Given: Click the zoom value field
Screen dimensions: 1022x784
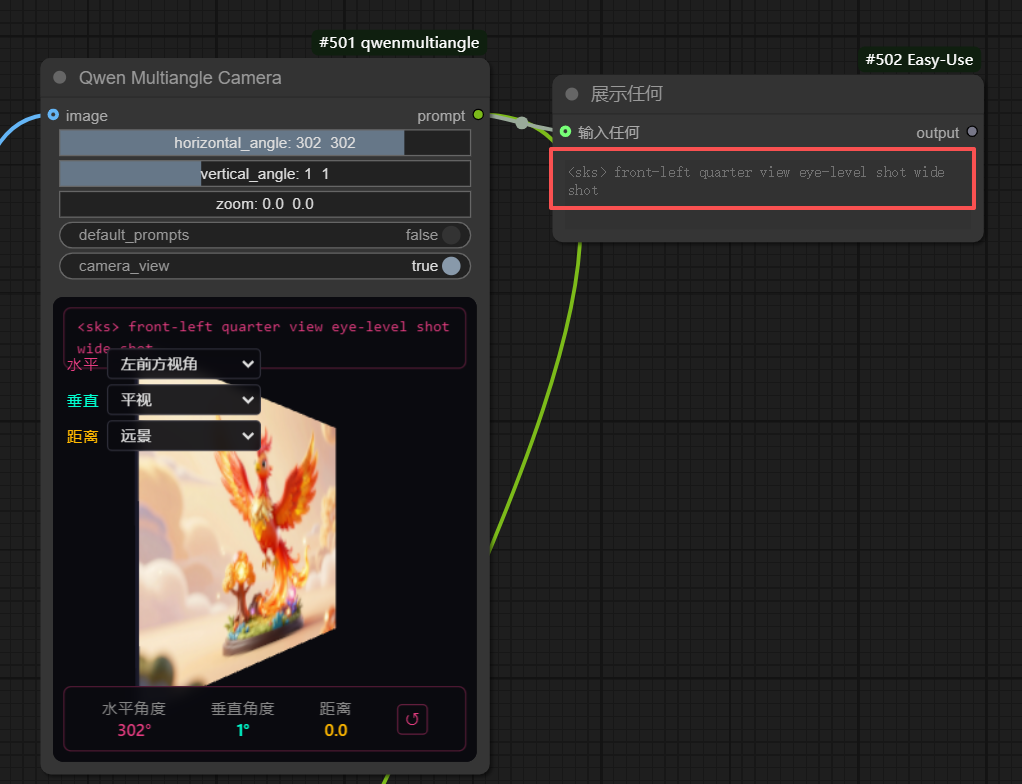Looking at the screenshot, I should tap(264, 204).
